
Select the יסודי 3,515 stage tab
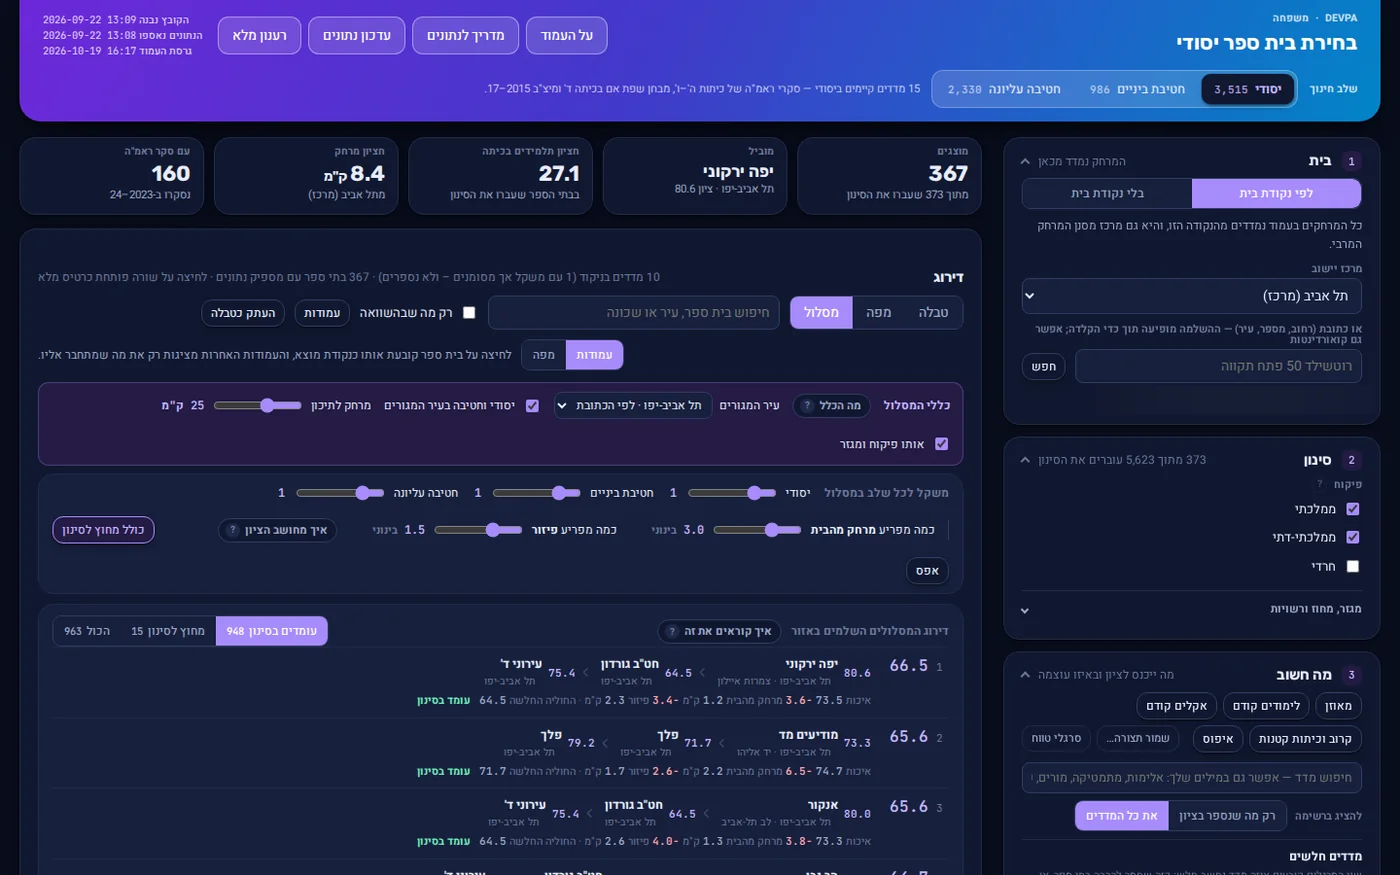tap(1247, 89)
